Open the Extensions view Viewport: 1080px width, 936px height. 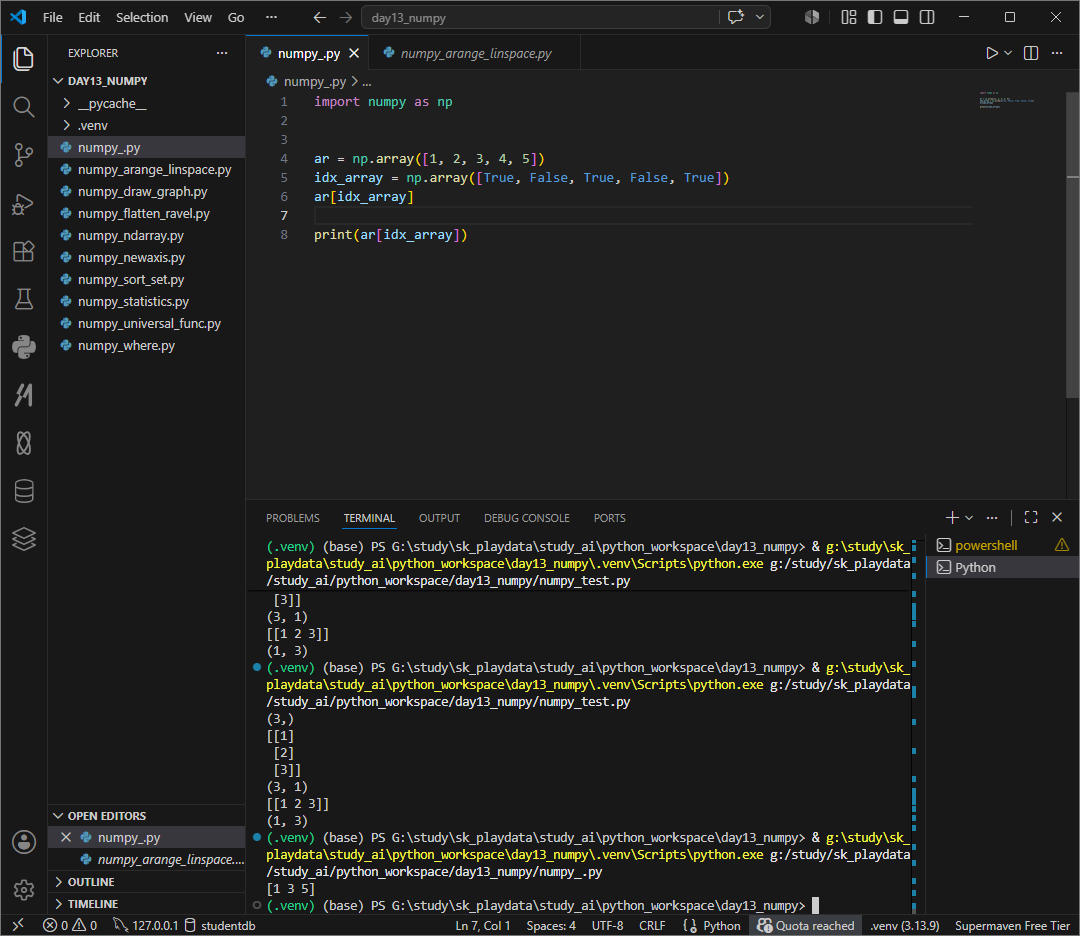click(23, 251)
